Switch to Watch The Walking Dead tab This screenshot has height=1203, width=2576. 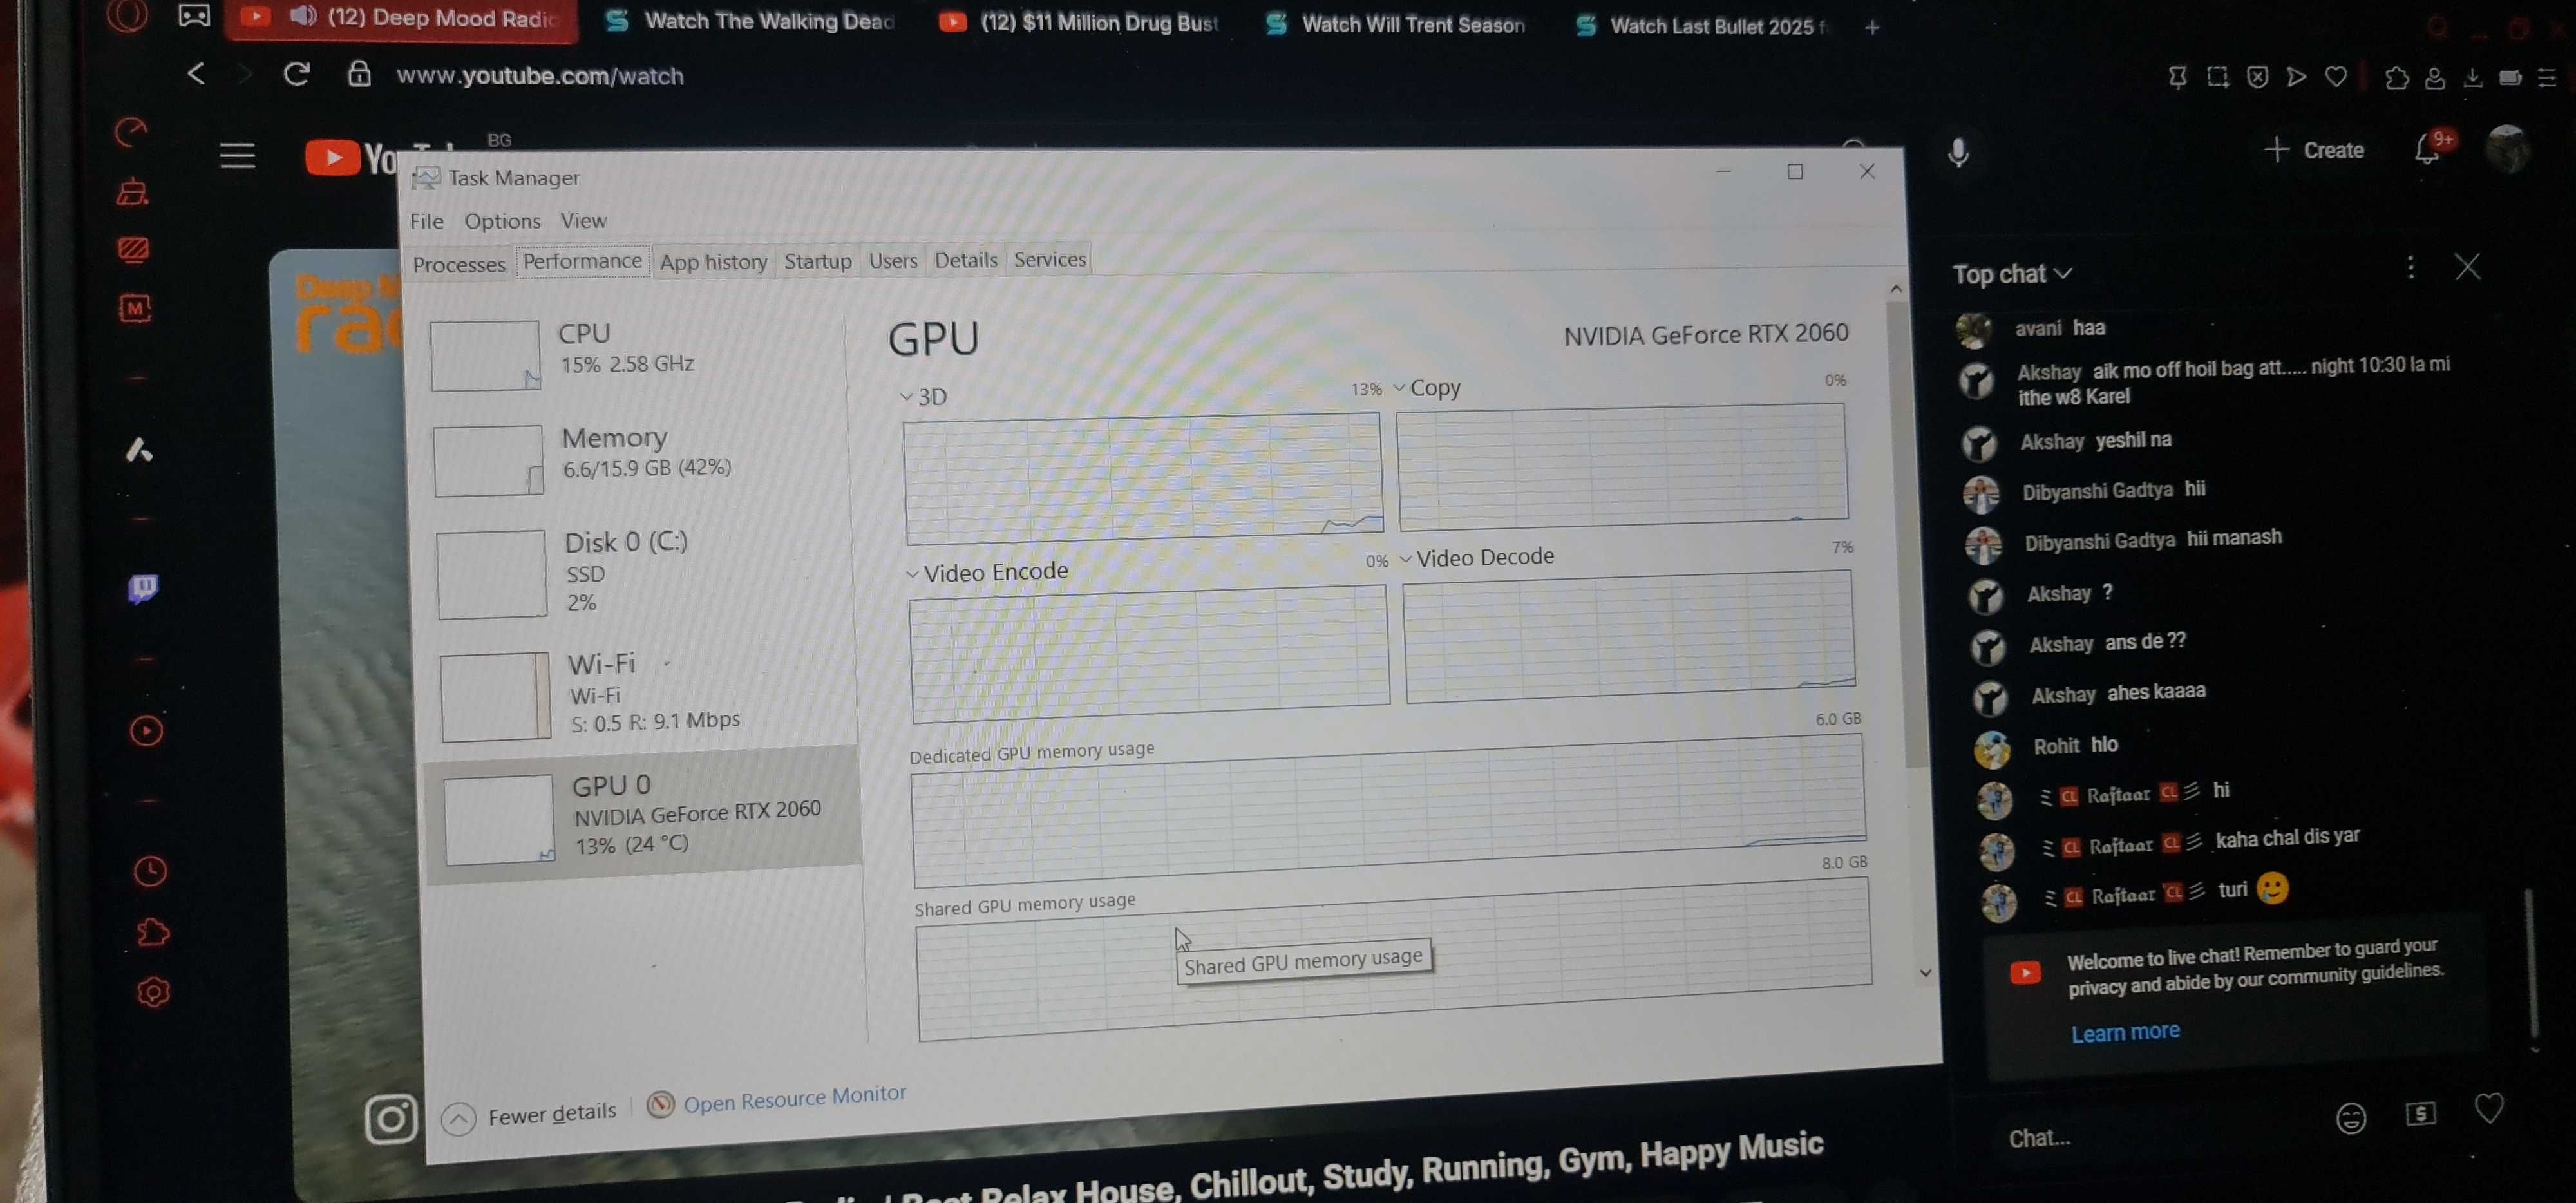click(x=750, y=21)
